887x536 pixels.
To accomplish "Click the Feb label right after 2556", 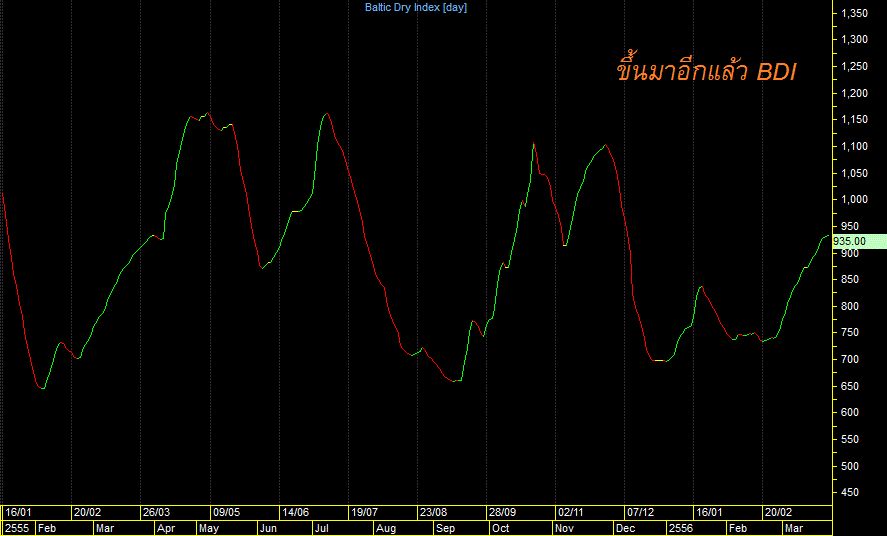I will [x=738, y=529].
